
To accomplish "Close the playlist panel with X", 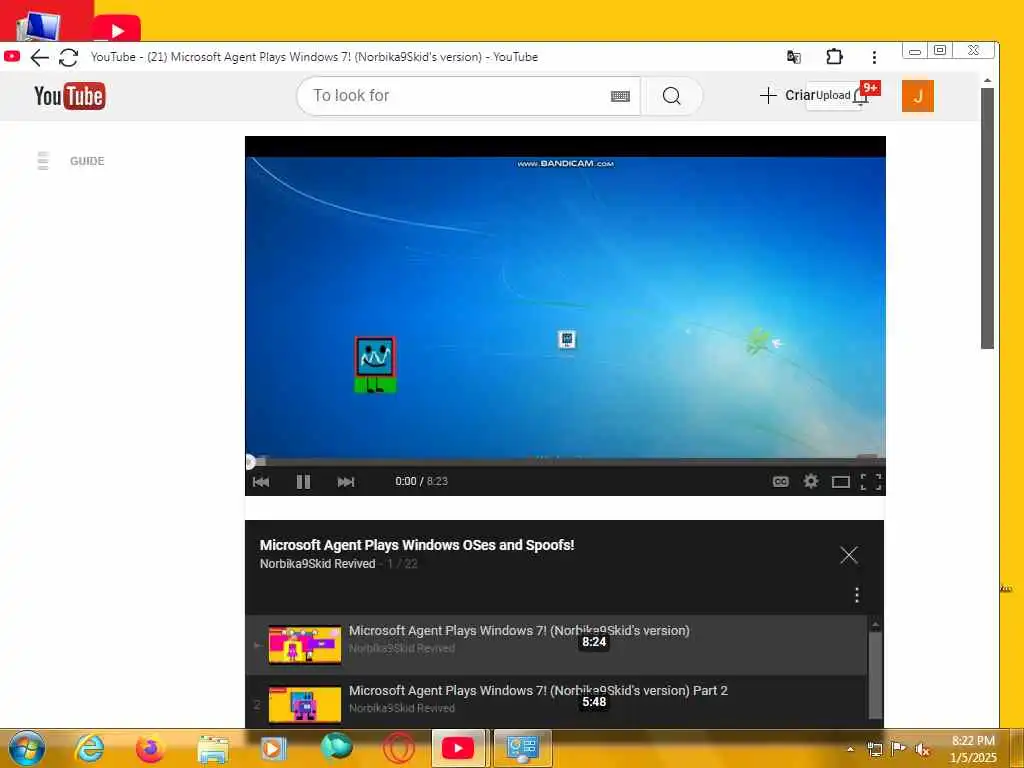I will tap(849, 555).
